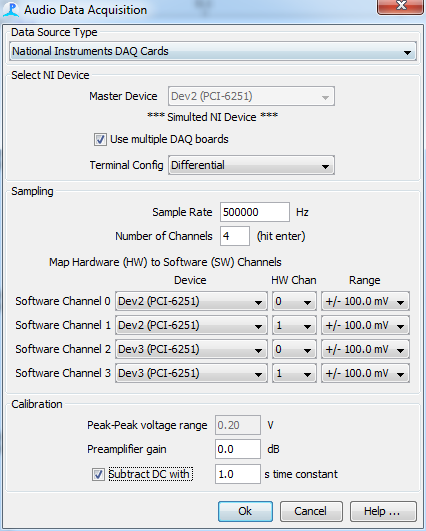Toggle Use multiple DAQ boards checkbox

(x=100, y=140)
